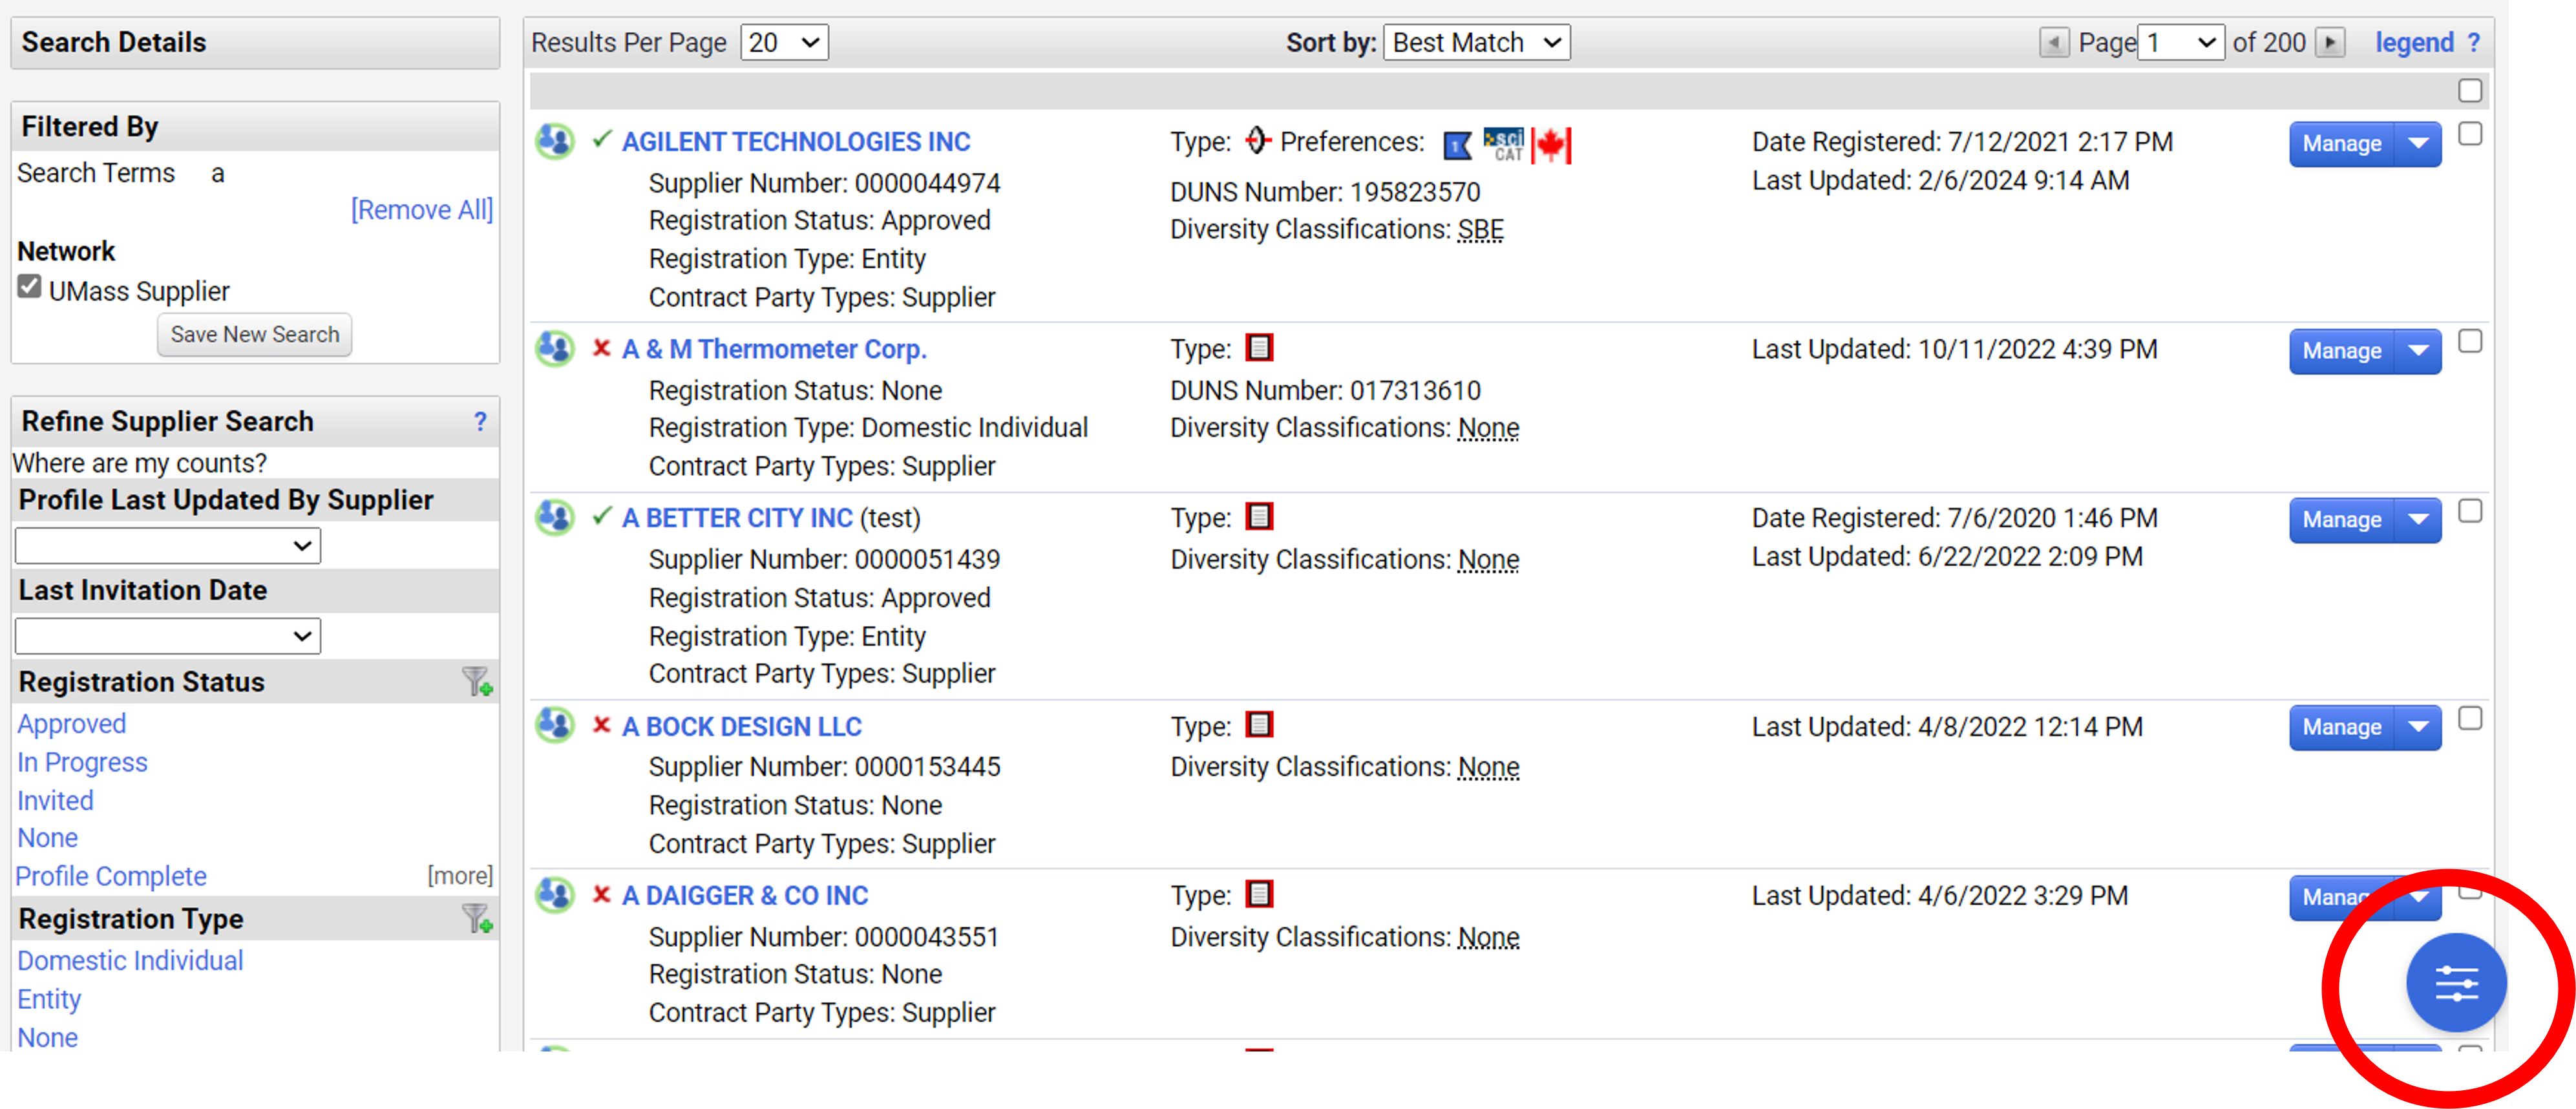The image size is (2576, 1109).
Task: Add filter using Registration Type funnel icon
Action: tap(477, 918)
